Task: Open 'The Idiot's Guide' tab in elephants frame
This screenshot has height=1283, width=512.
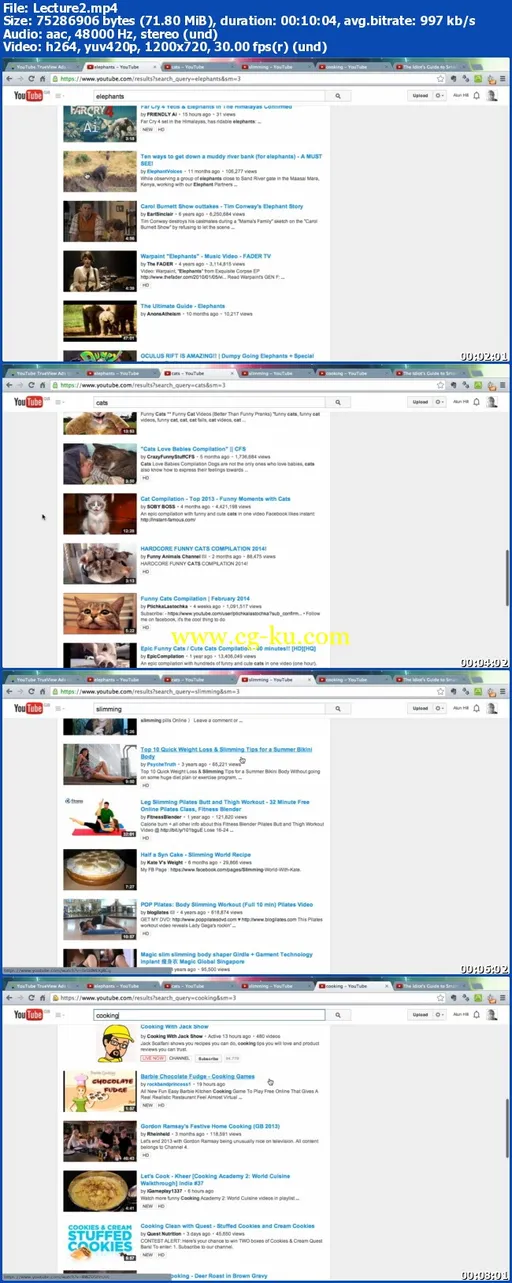Action: click(x=428, y=65)
